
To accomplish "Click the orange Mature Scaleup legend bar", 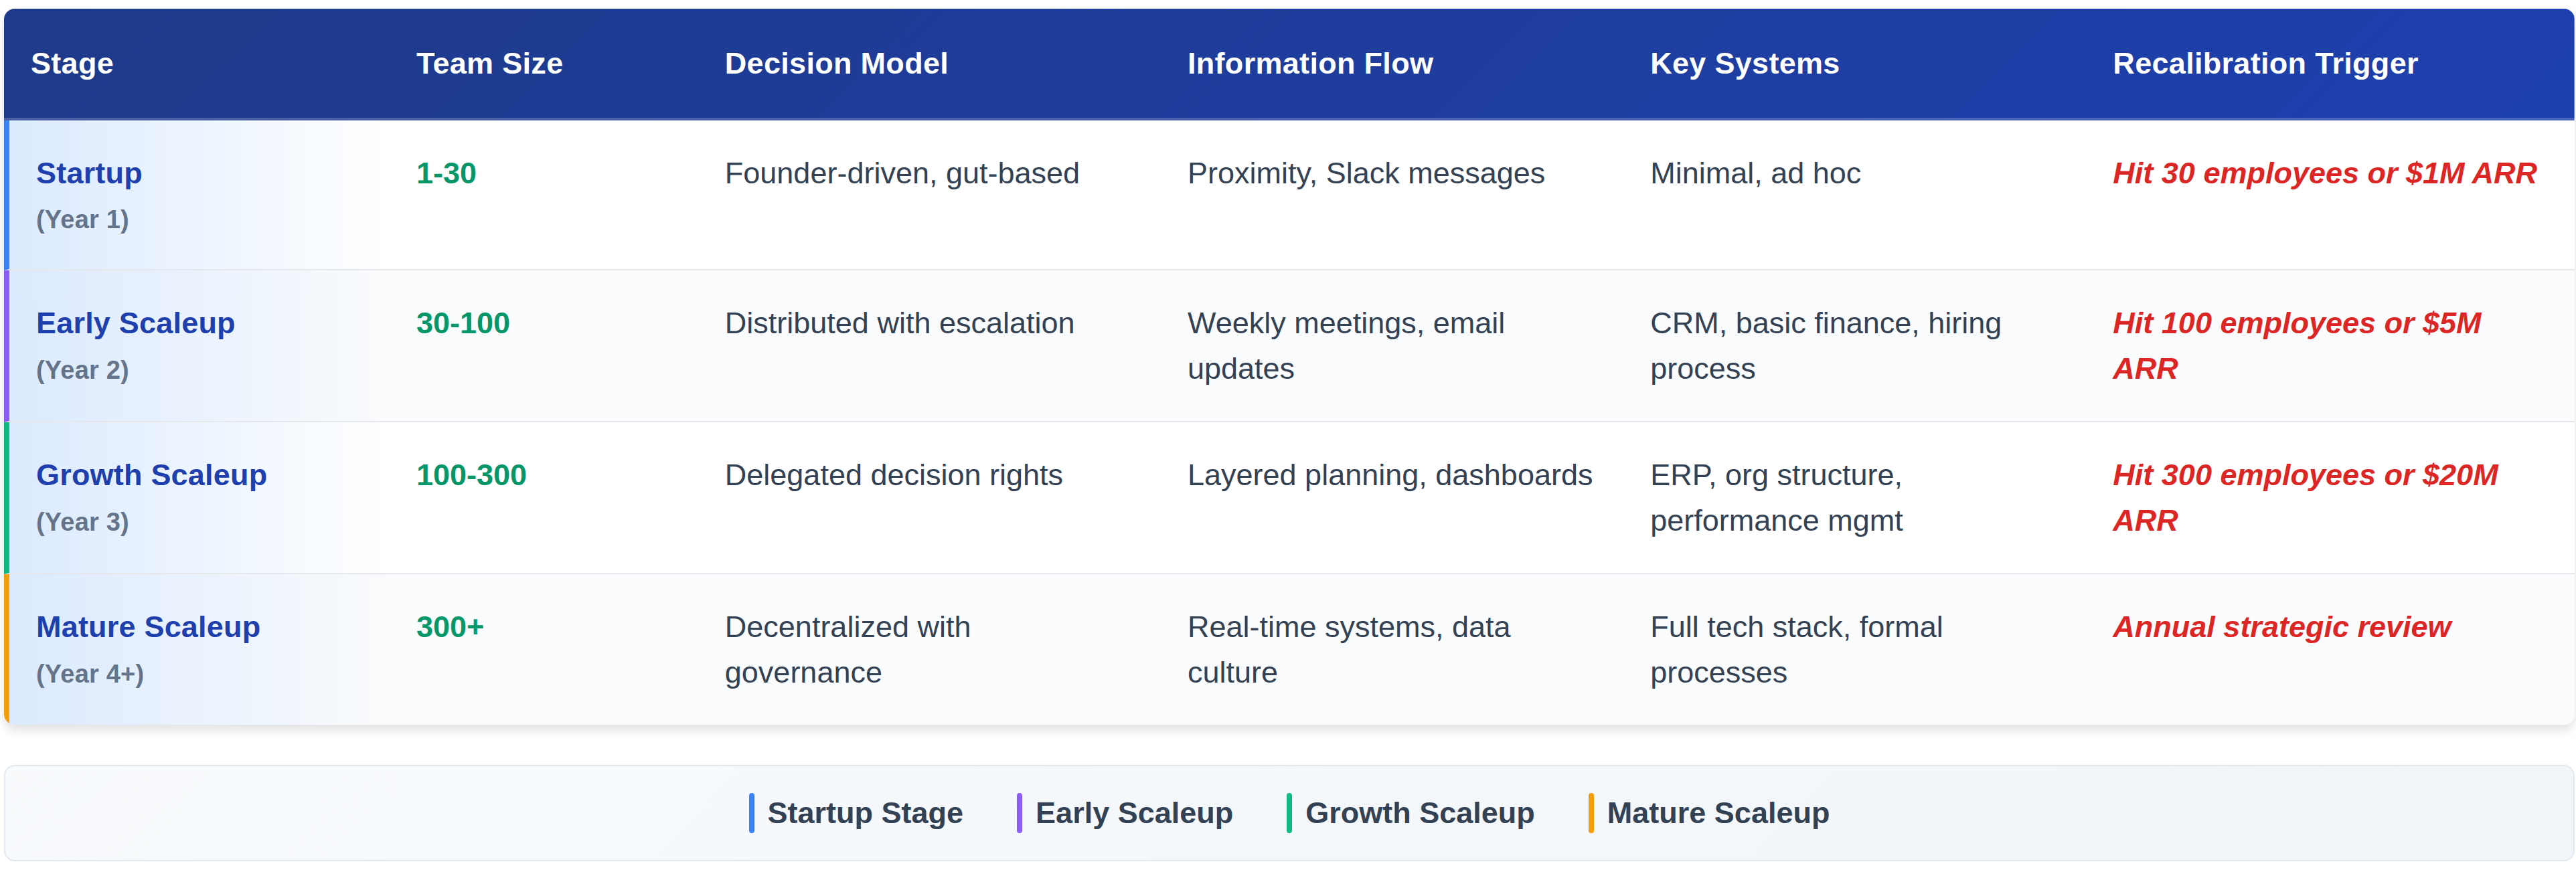I will pyautogui.click(x=1591, y=813).
